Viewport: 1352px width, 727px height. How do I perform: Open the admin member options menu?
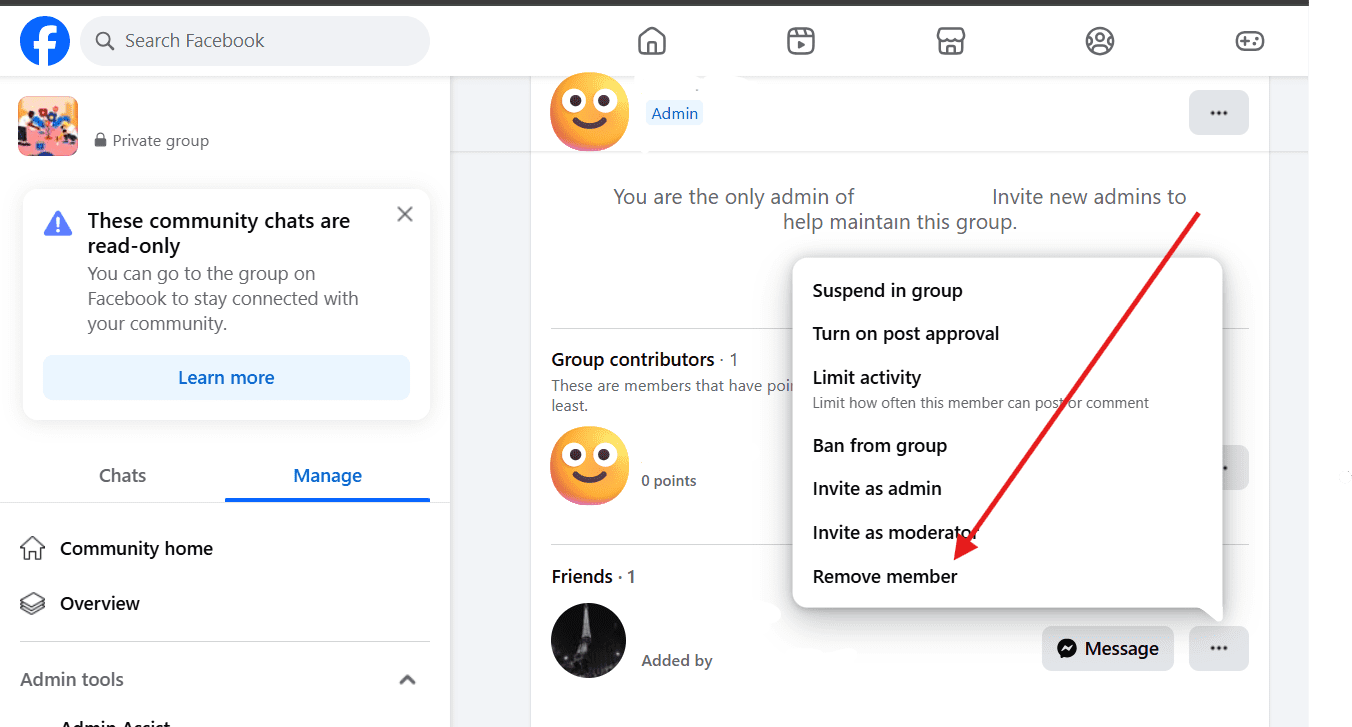1218,112
